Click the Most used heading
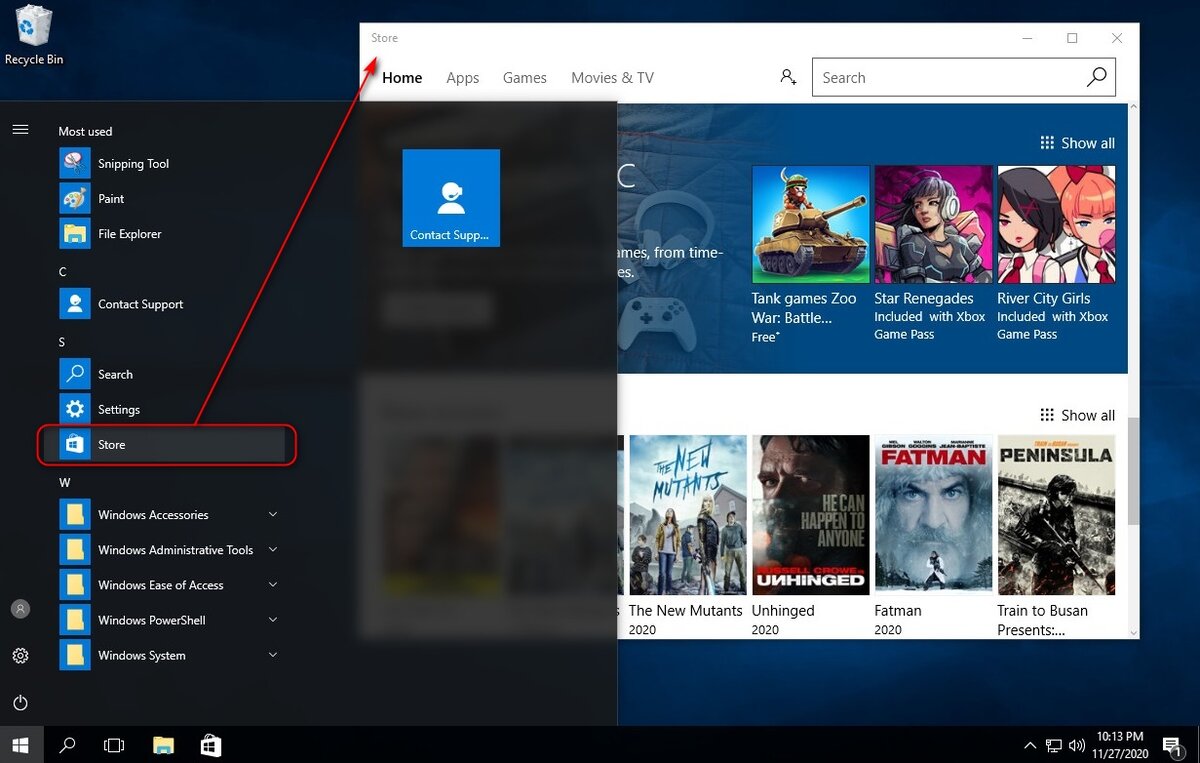Screen dimensions: 1200x763 85,131
